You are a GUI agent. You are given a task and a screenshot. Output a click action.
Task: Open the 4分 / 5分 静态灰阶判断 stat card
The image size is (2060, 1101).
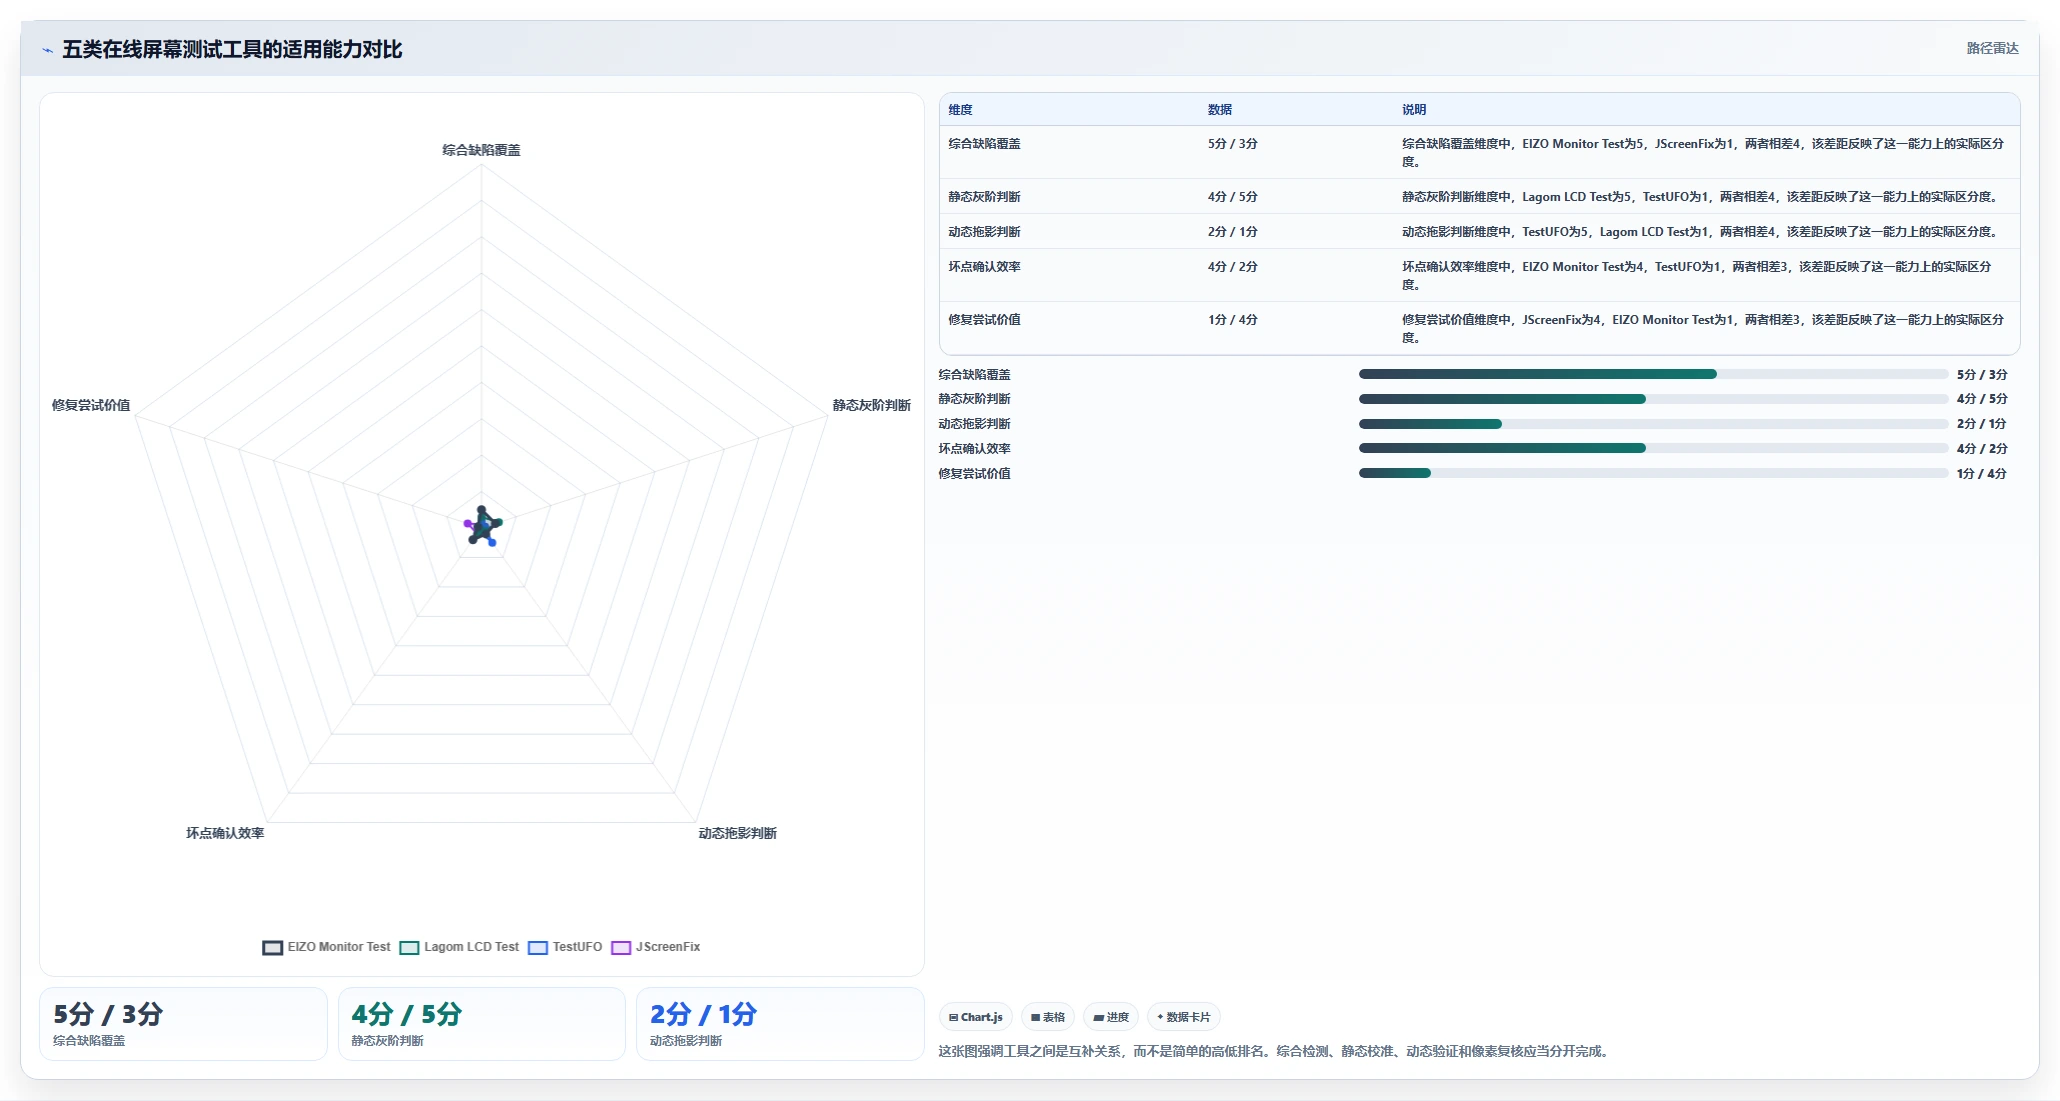click(x=482, y=1024)
